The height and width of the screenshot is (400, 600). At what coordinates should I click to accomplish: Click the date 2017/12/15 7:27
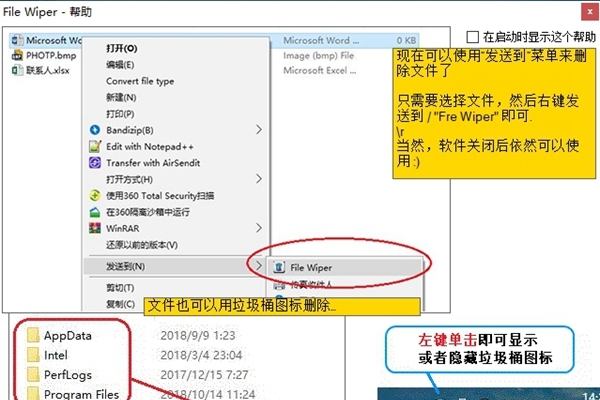(x=204, y=375)
